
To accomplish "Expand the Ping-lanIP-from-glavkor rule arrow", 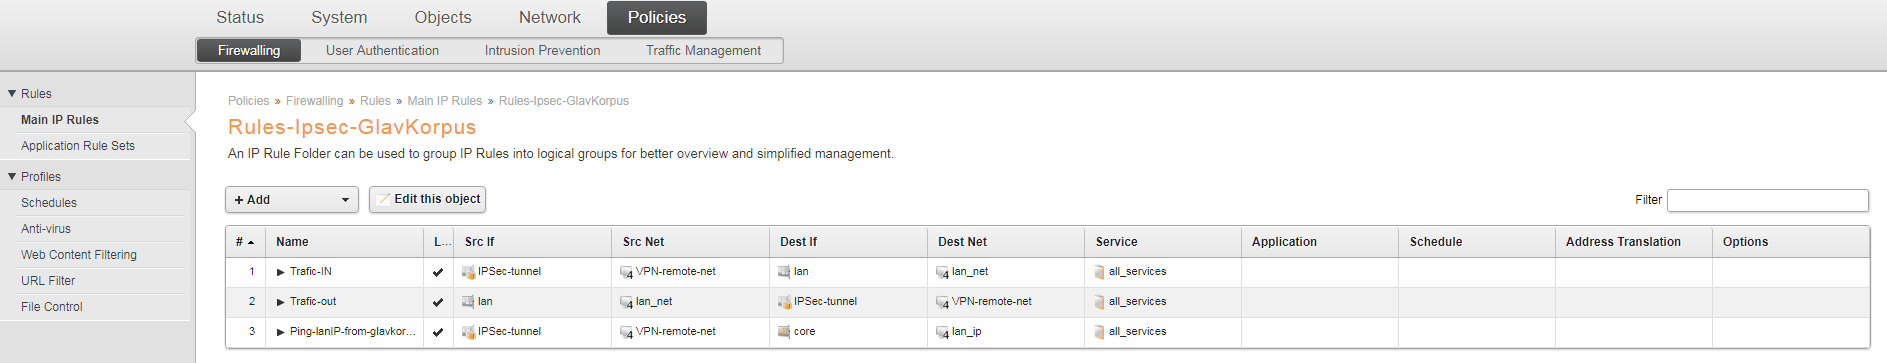I will 281,332.
